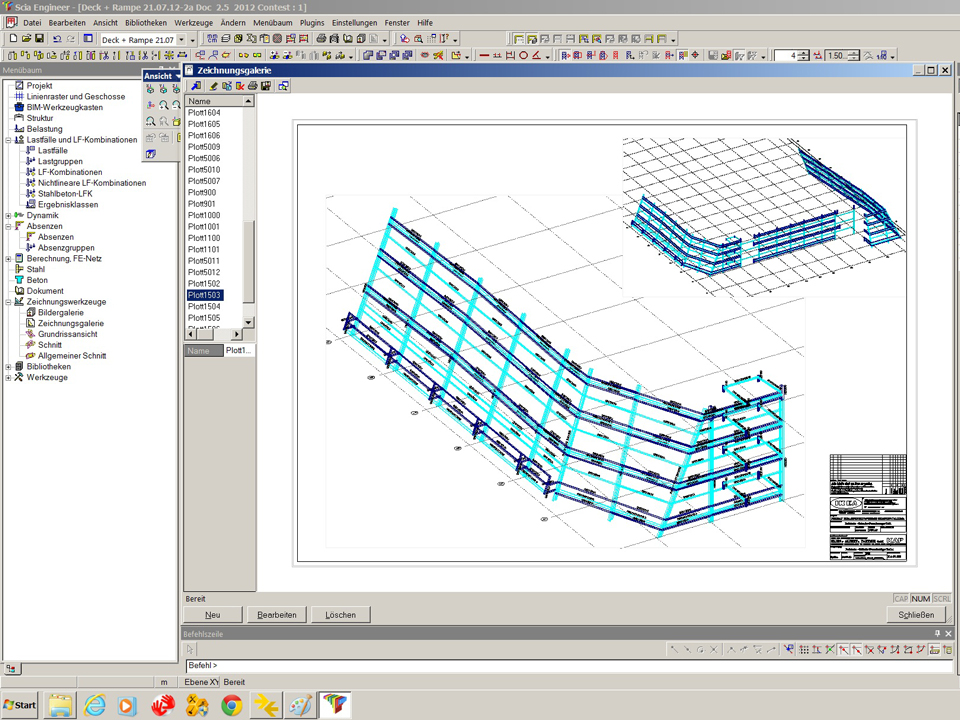Expand the Dynamik tree node
Image resolution: width=960 pixels, height=720 pixels.
(x=8, y=215)
